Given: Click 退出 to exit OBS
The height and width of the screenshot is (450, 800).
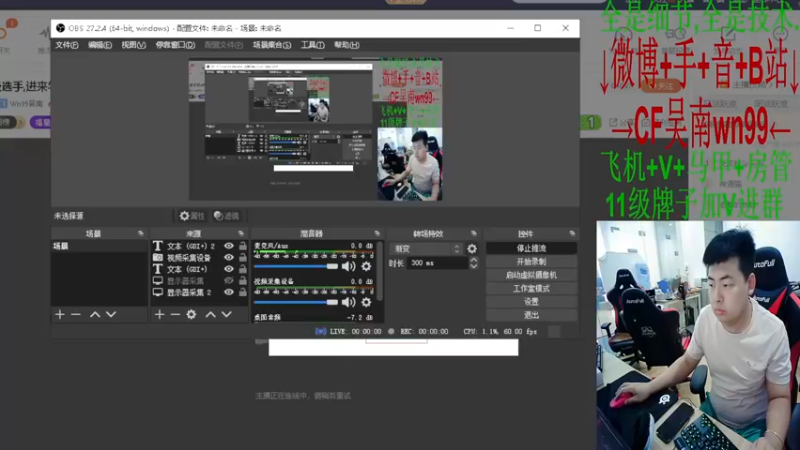Looking at the screenshot, I should [x=531, y=315].
